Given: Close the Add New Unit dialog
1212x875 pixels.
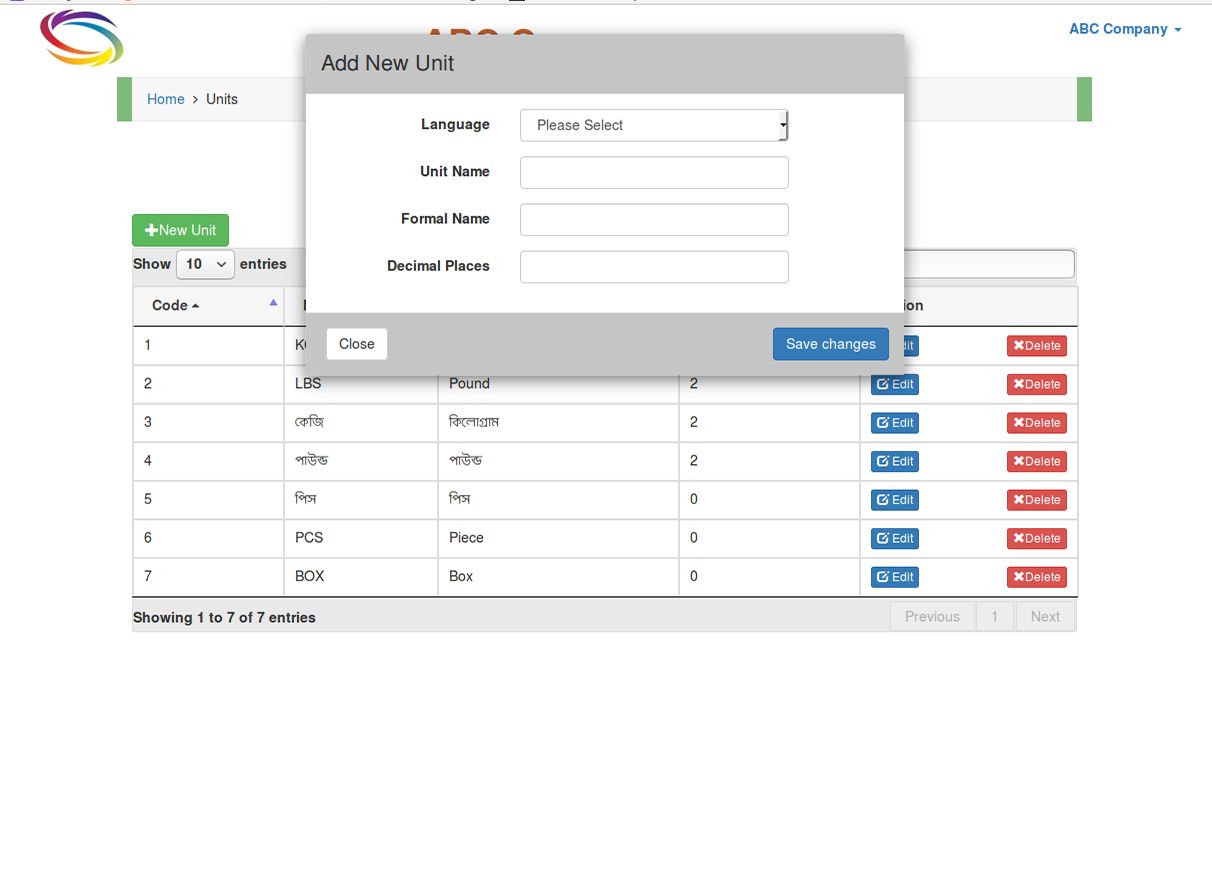Looking at the screenshot, I should point(356,344).
